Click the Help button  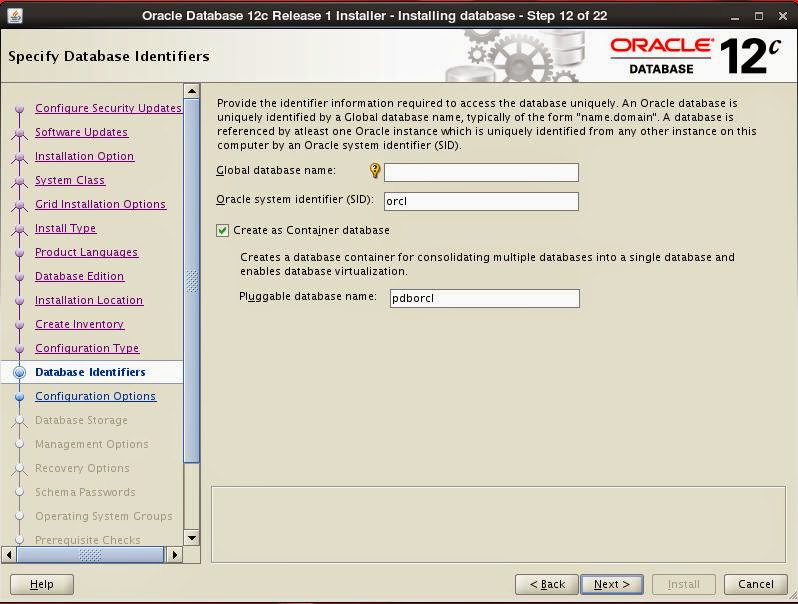[42, 584]
